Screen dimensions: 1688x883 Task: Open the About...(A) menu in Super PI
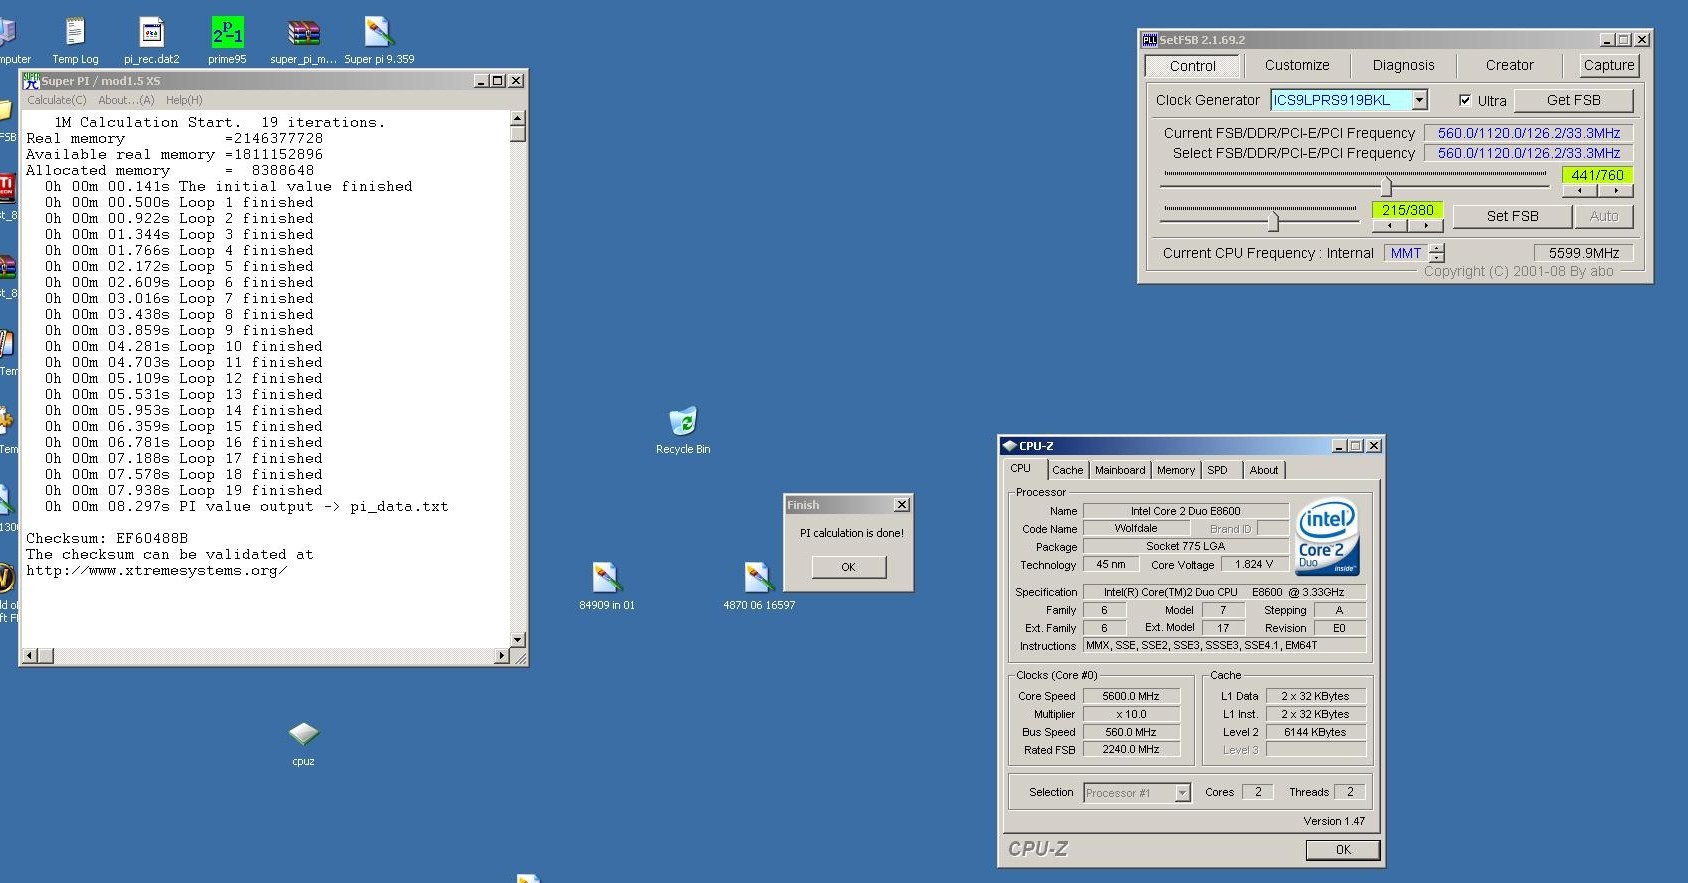tap(126, 100)
